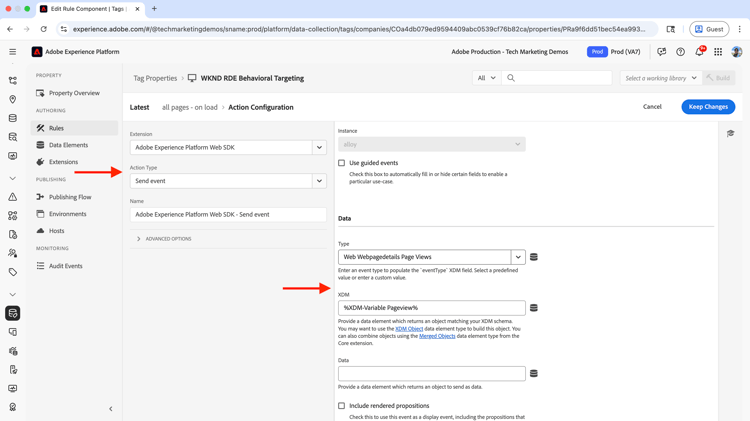
Task: Click the data element picker beside Type
Action: coord(534,257)
